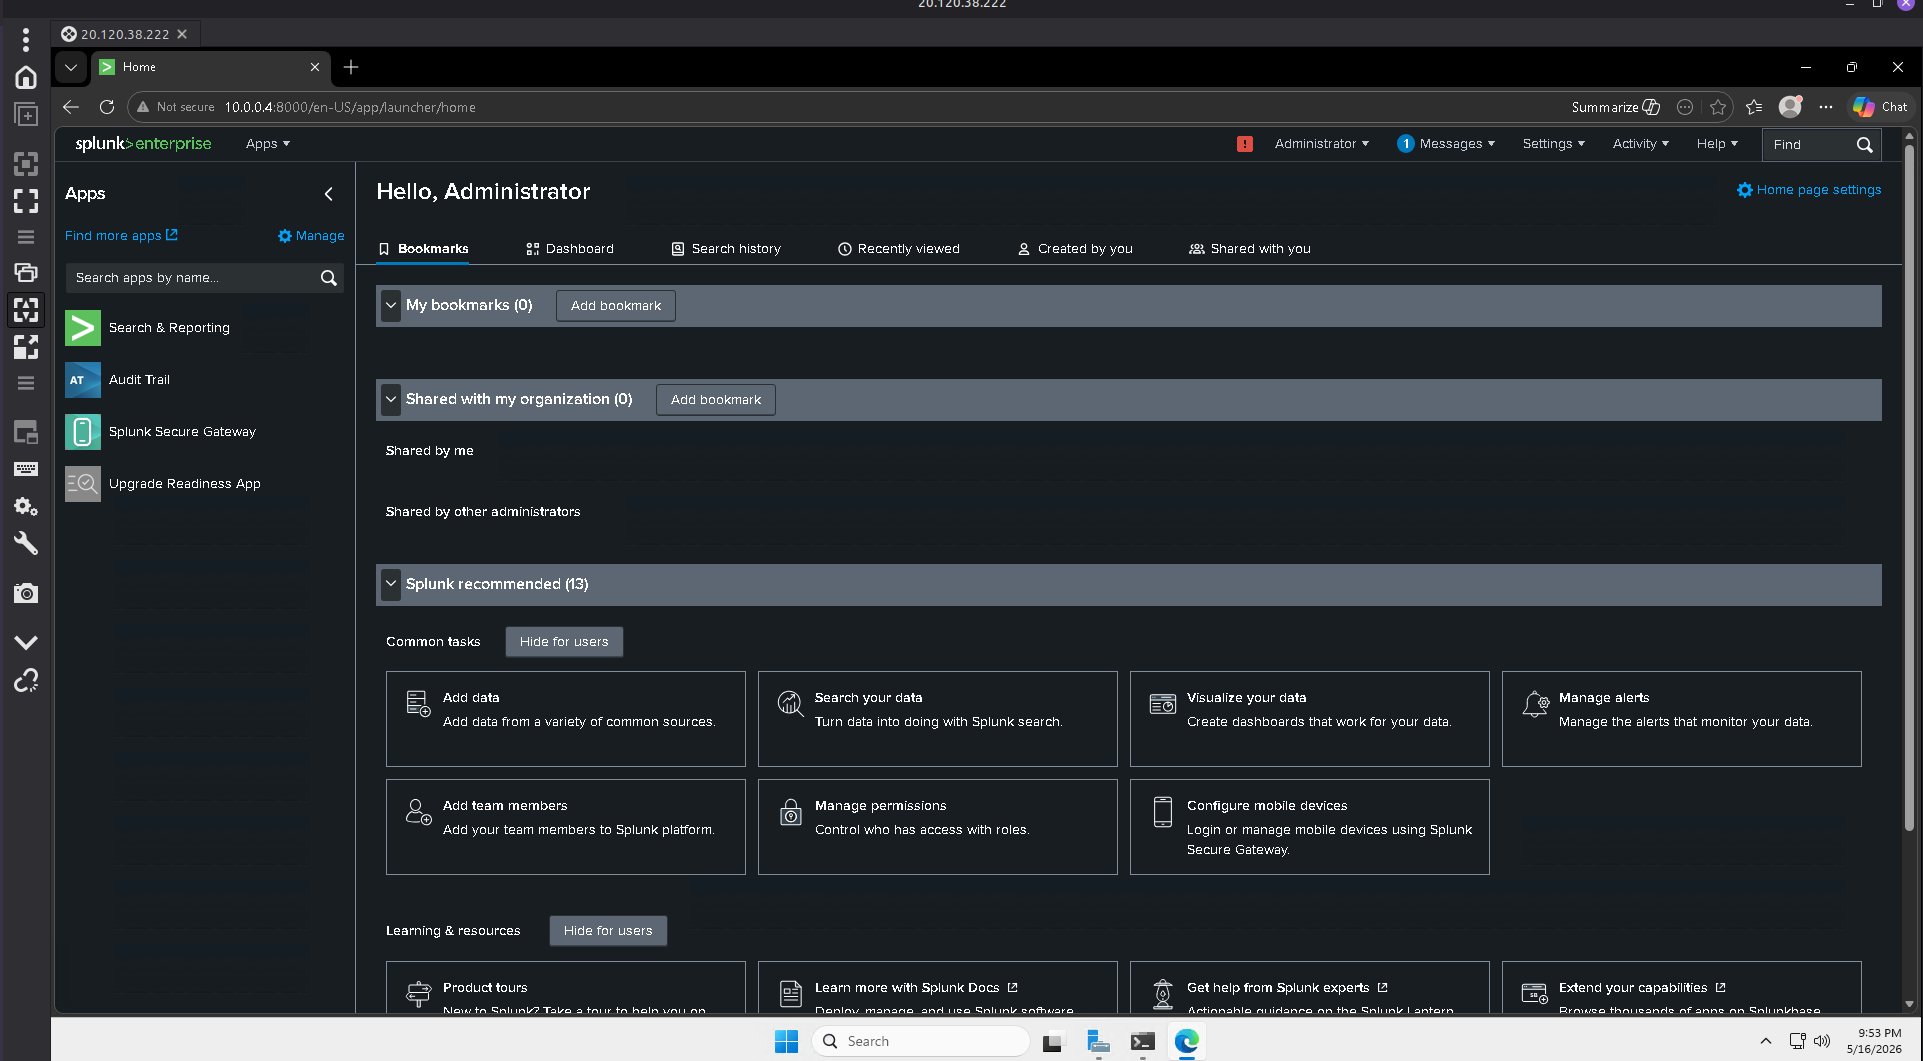Switch to the Recently viewed tab
This screenshot has height=1061, width=1923.
tap(898, 249)
